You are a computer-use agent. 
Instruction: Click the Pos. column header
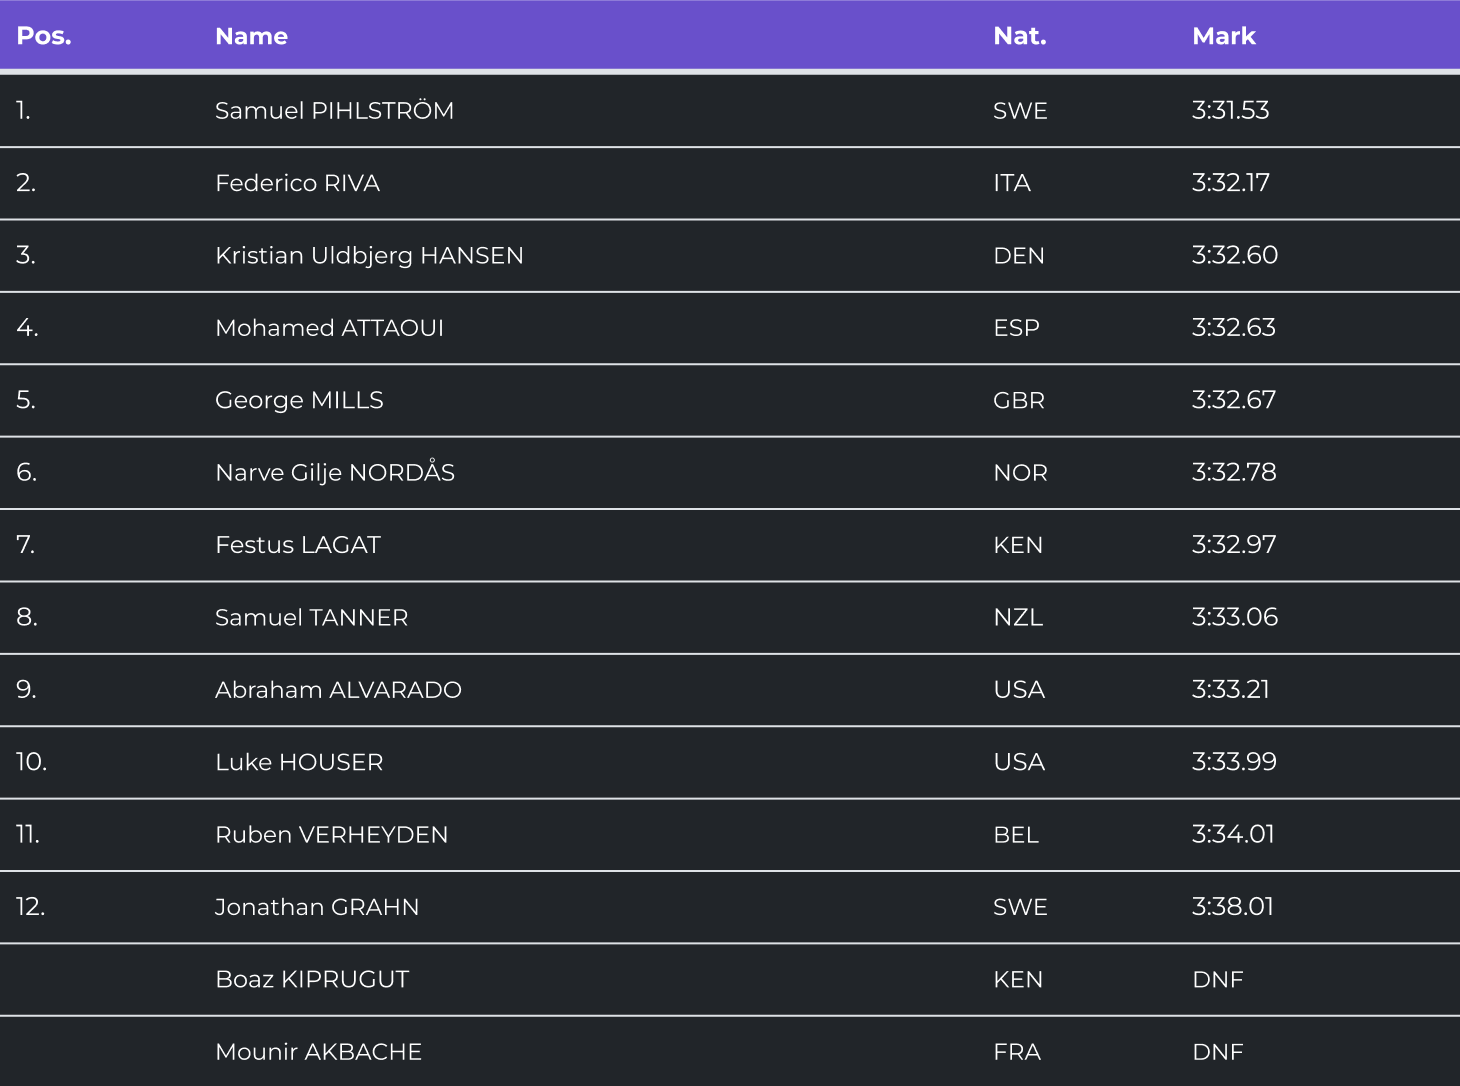[44, 36]
